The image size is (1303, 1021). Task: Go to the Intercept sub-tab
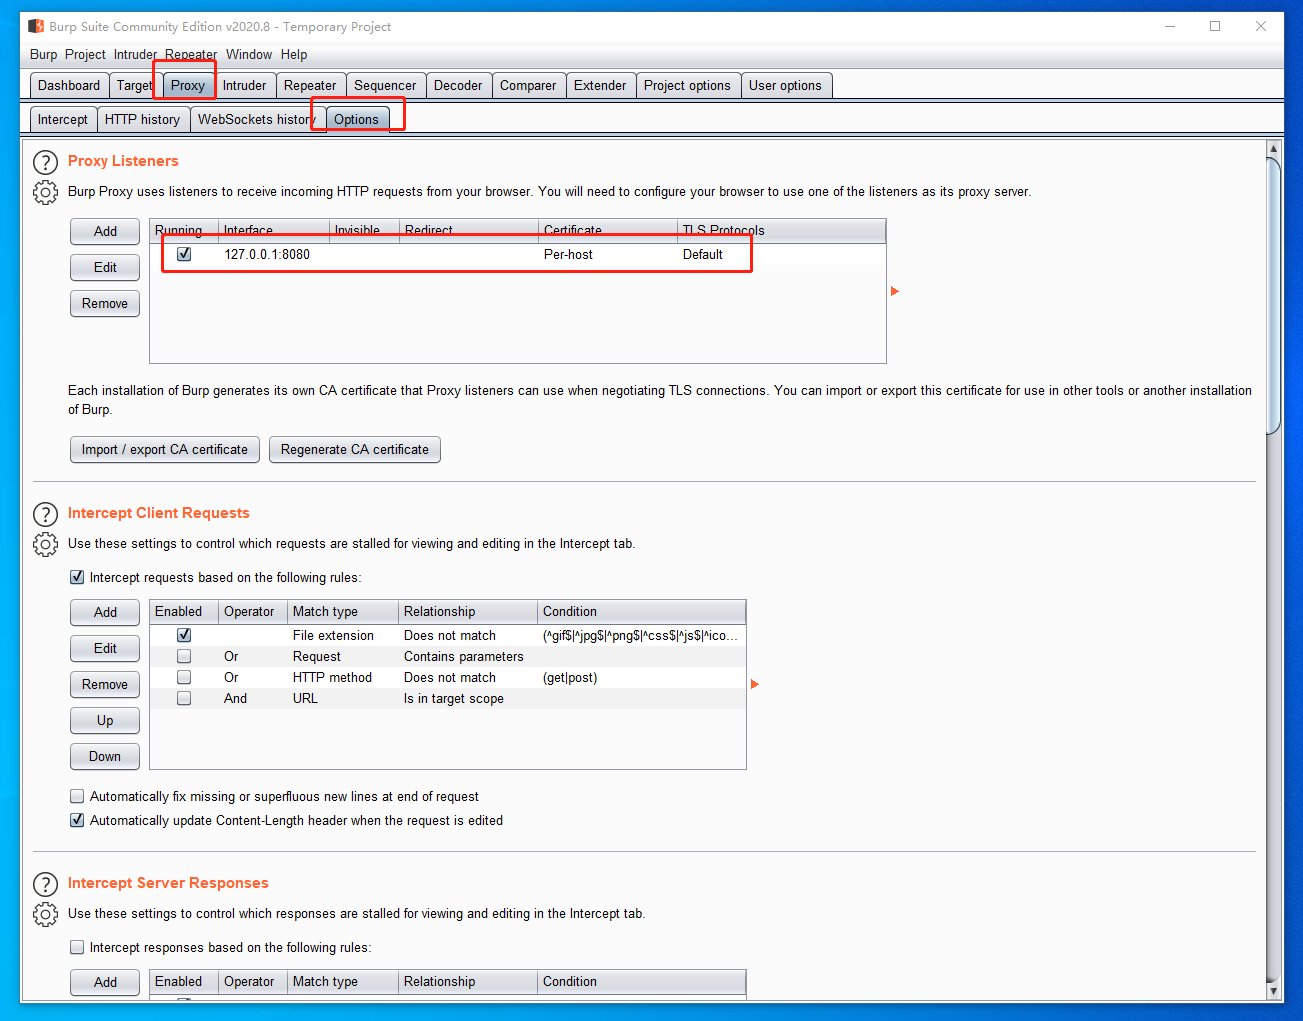pos(63,119)
